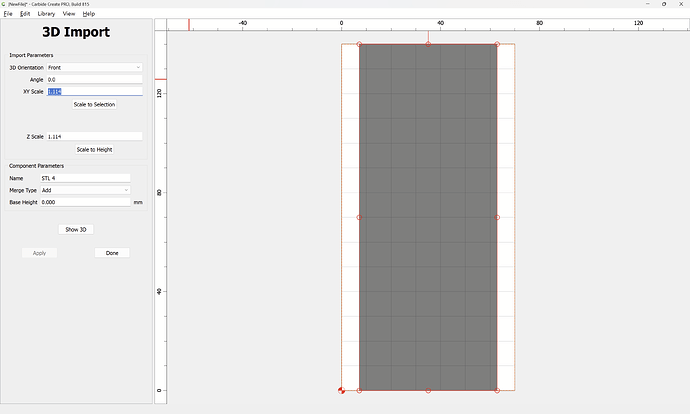The width and height of the screenshot is (690, 414).
Task: Close the Carbide Create window
Action: pyautogui.click(x=681, y=4)
